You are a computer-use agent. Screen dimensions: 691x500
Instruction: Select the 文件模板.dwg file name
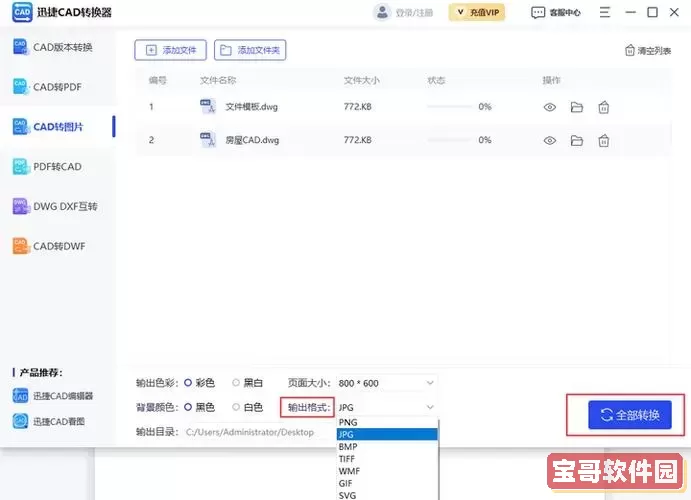tap(252, 107)
